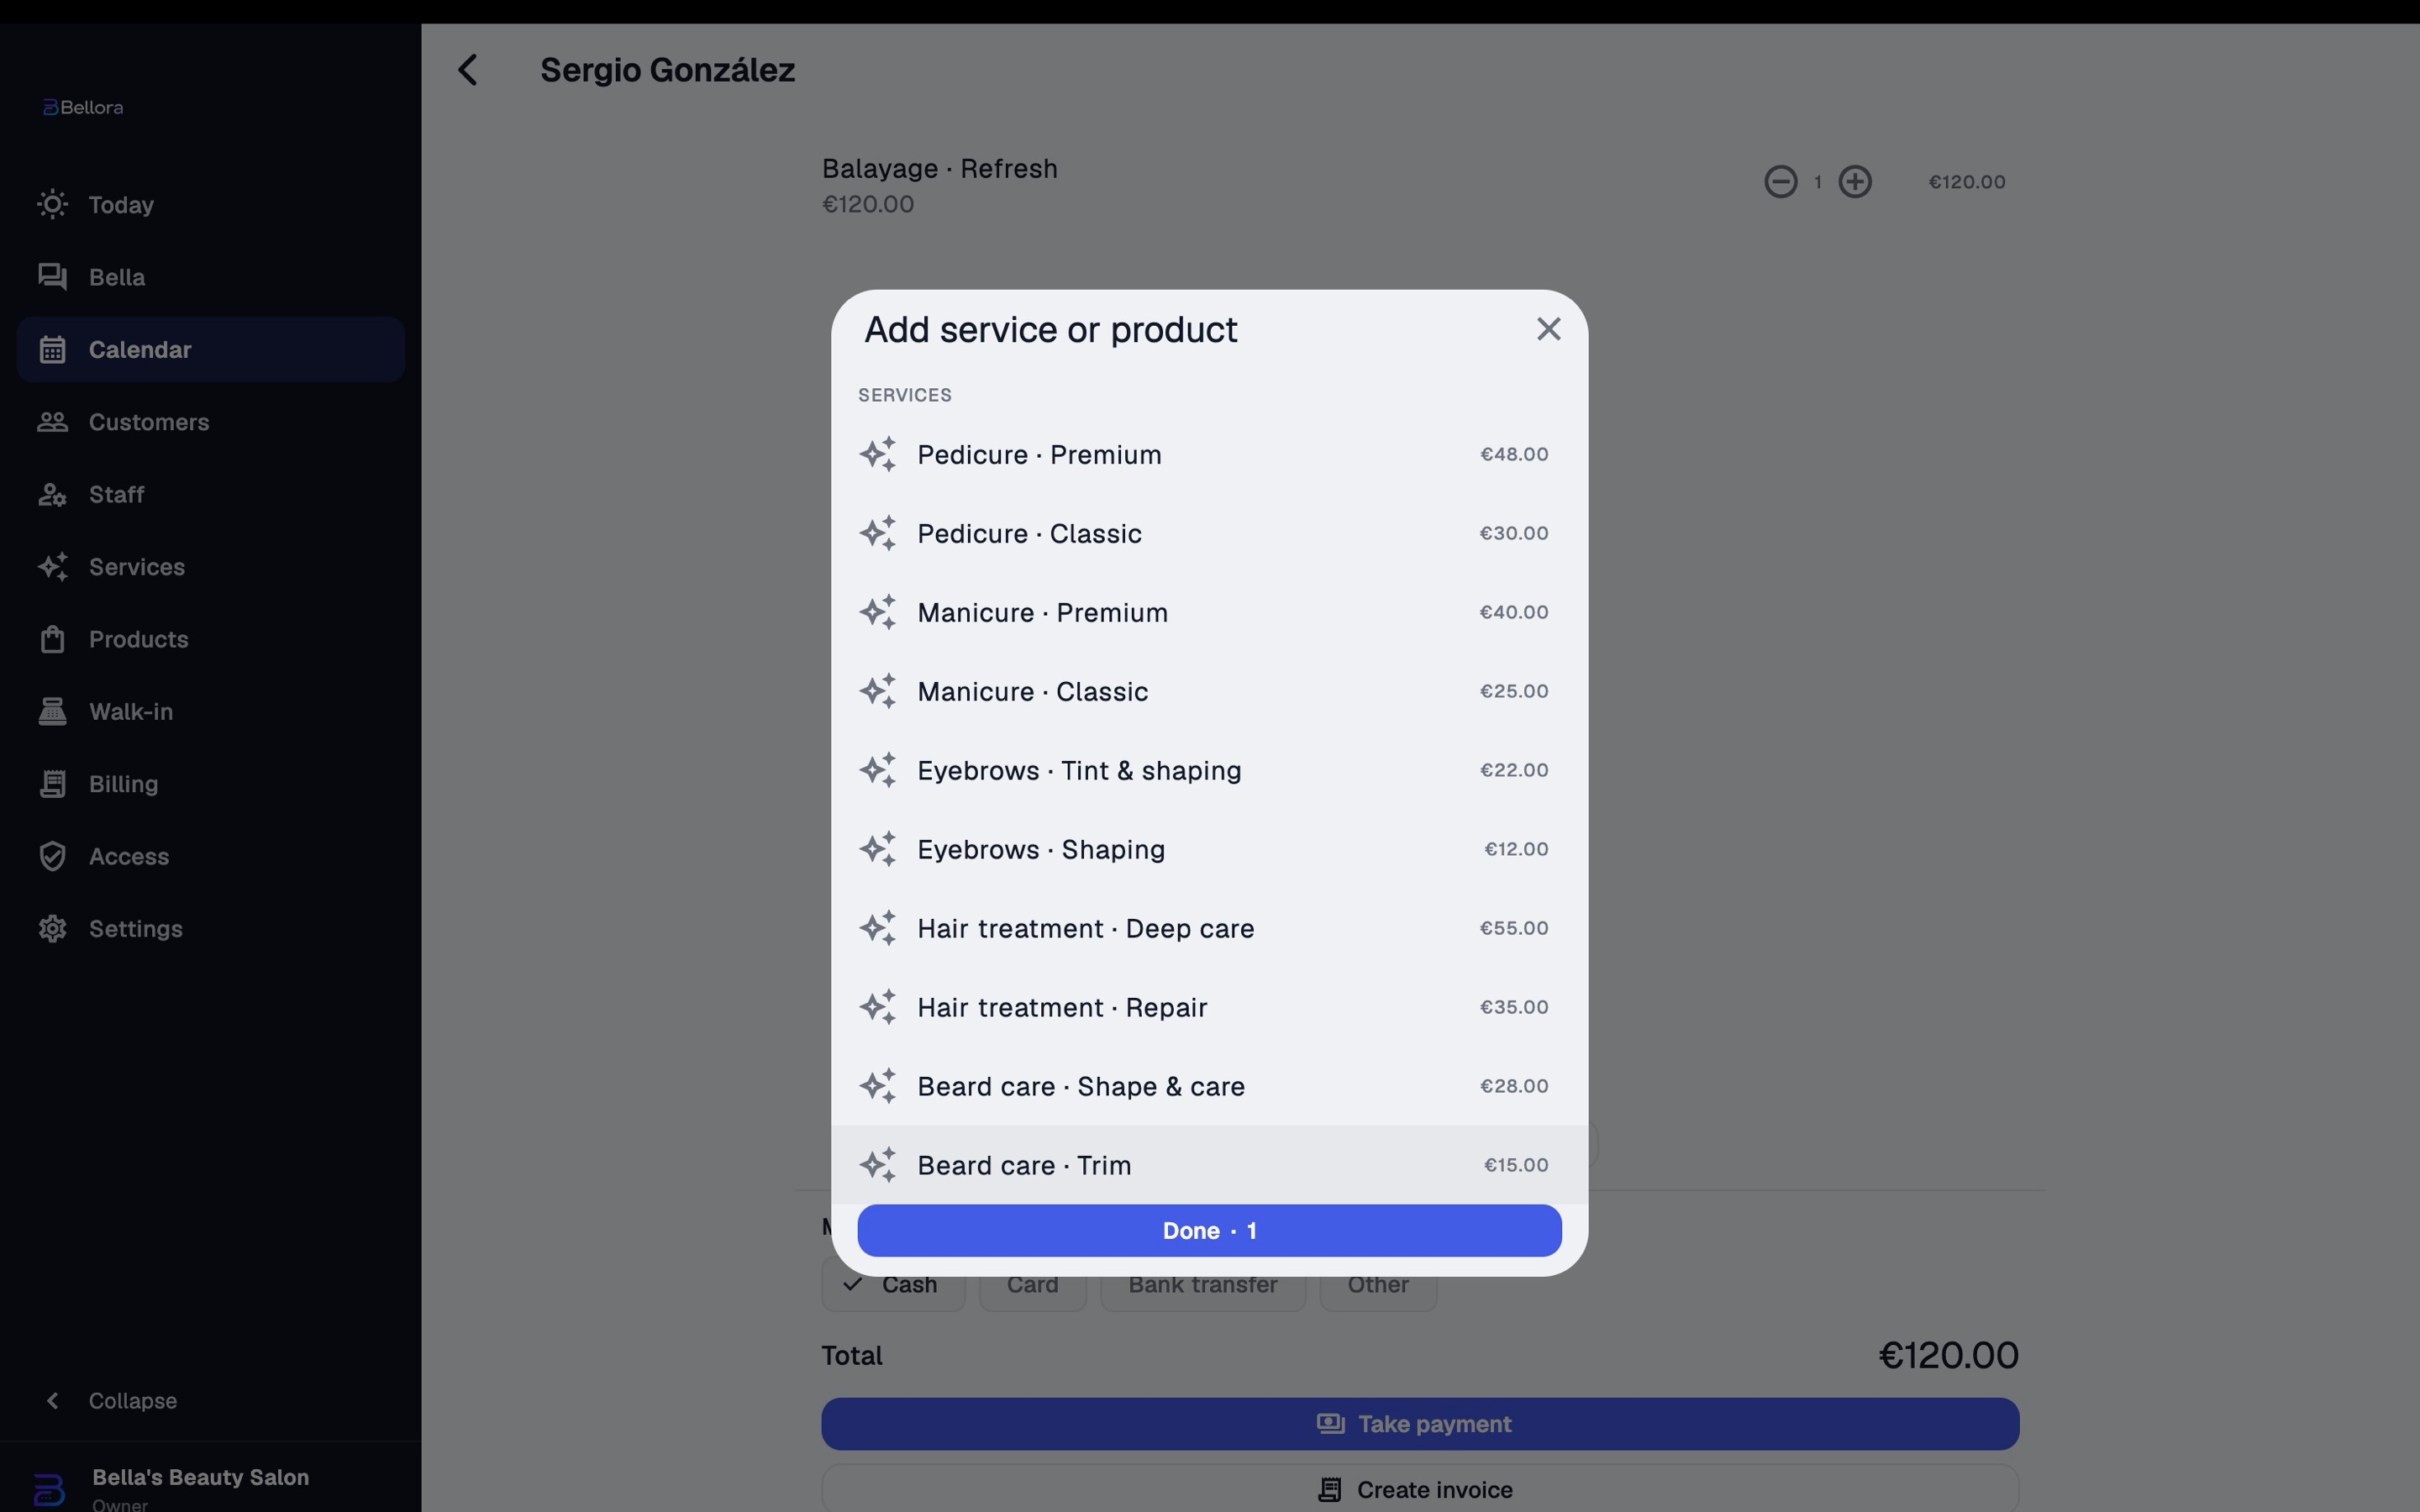The image size is (2420, 1512).
Task: Click the Take payment cash icon
Action: 1330,1424
